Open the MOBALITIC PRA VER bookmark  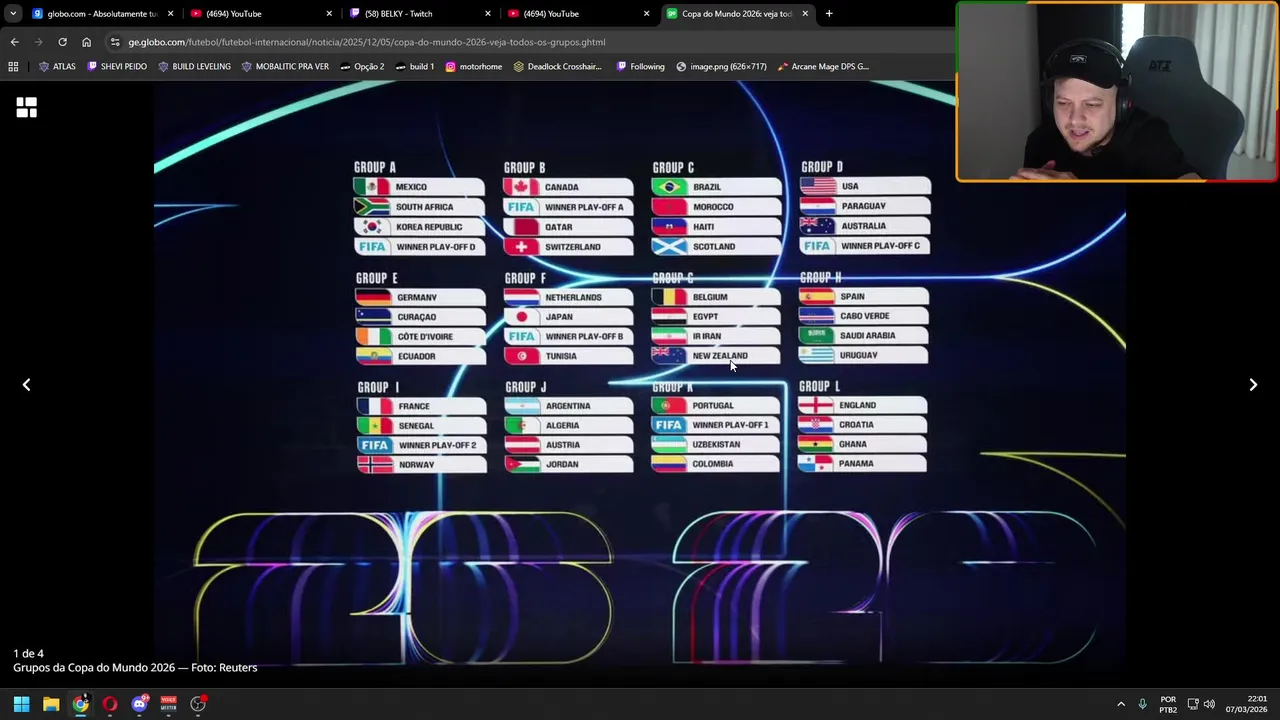coord(285,67)
